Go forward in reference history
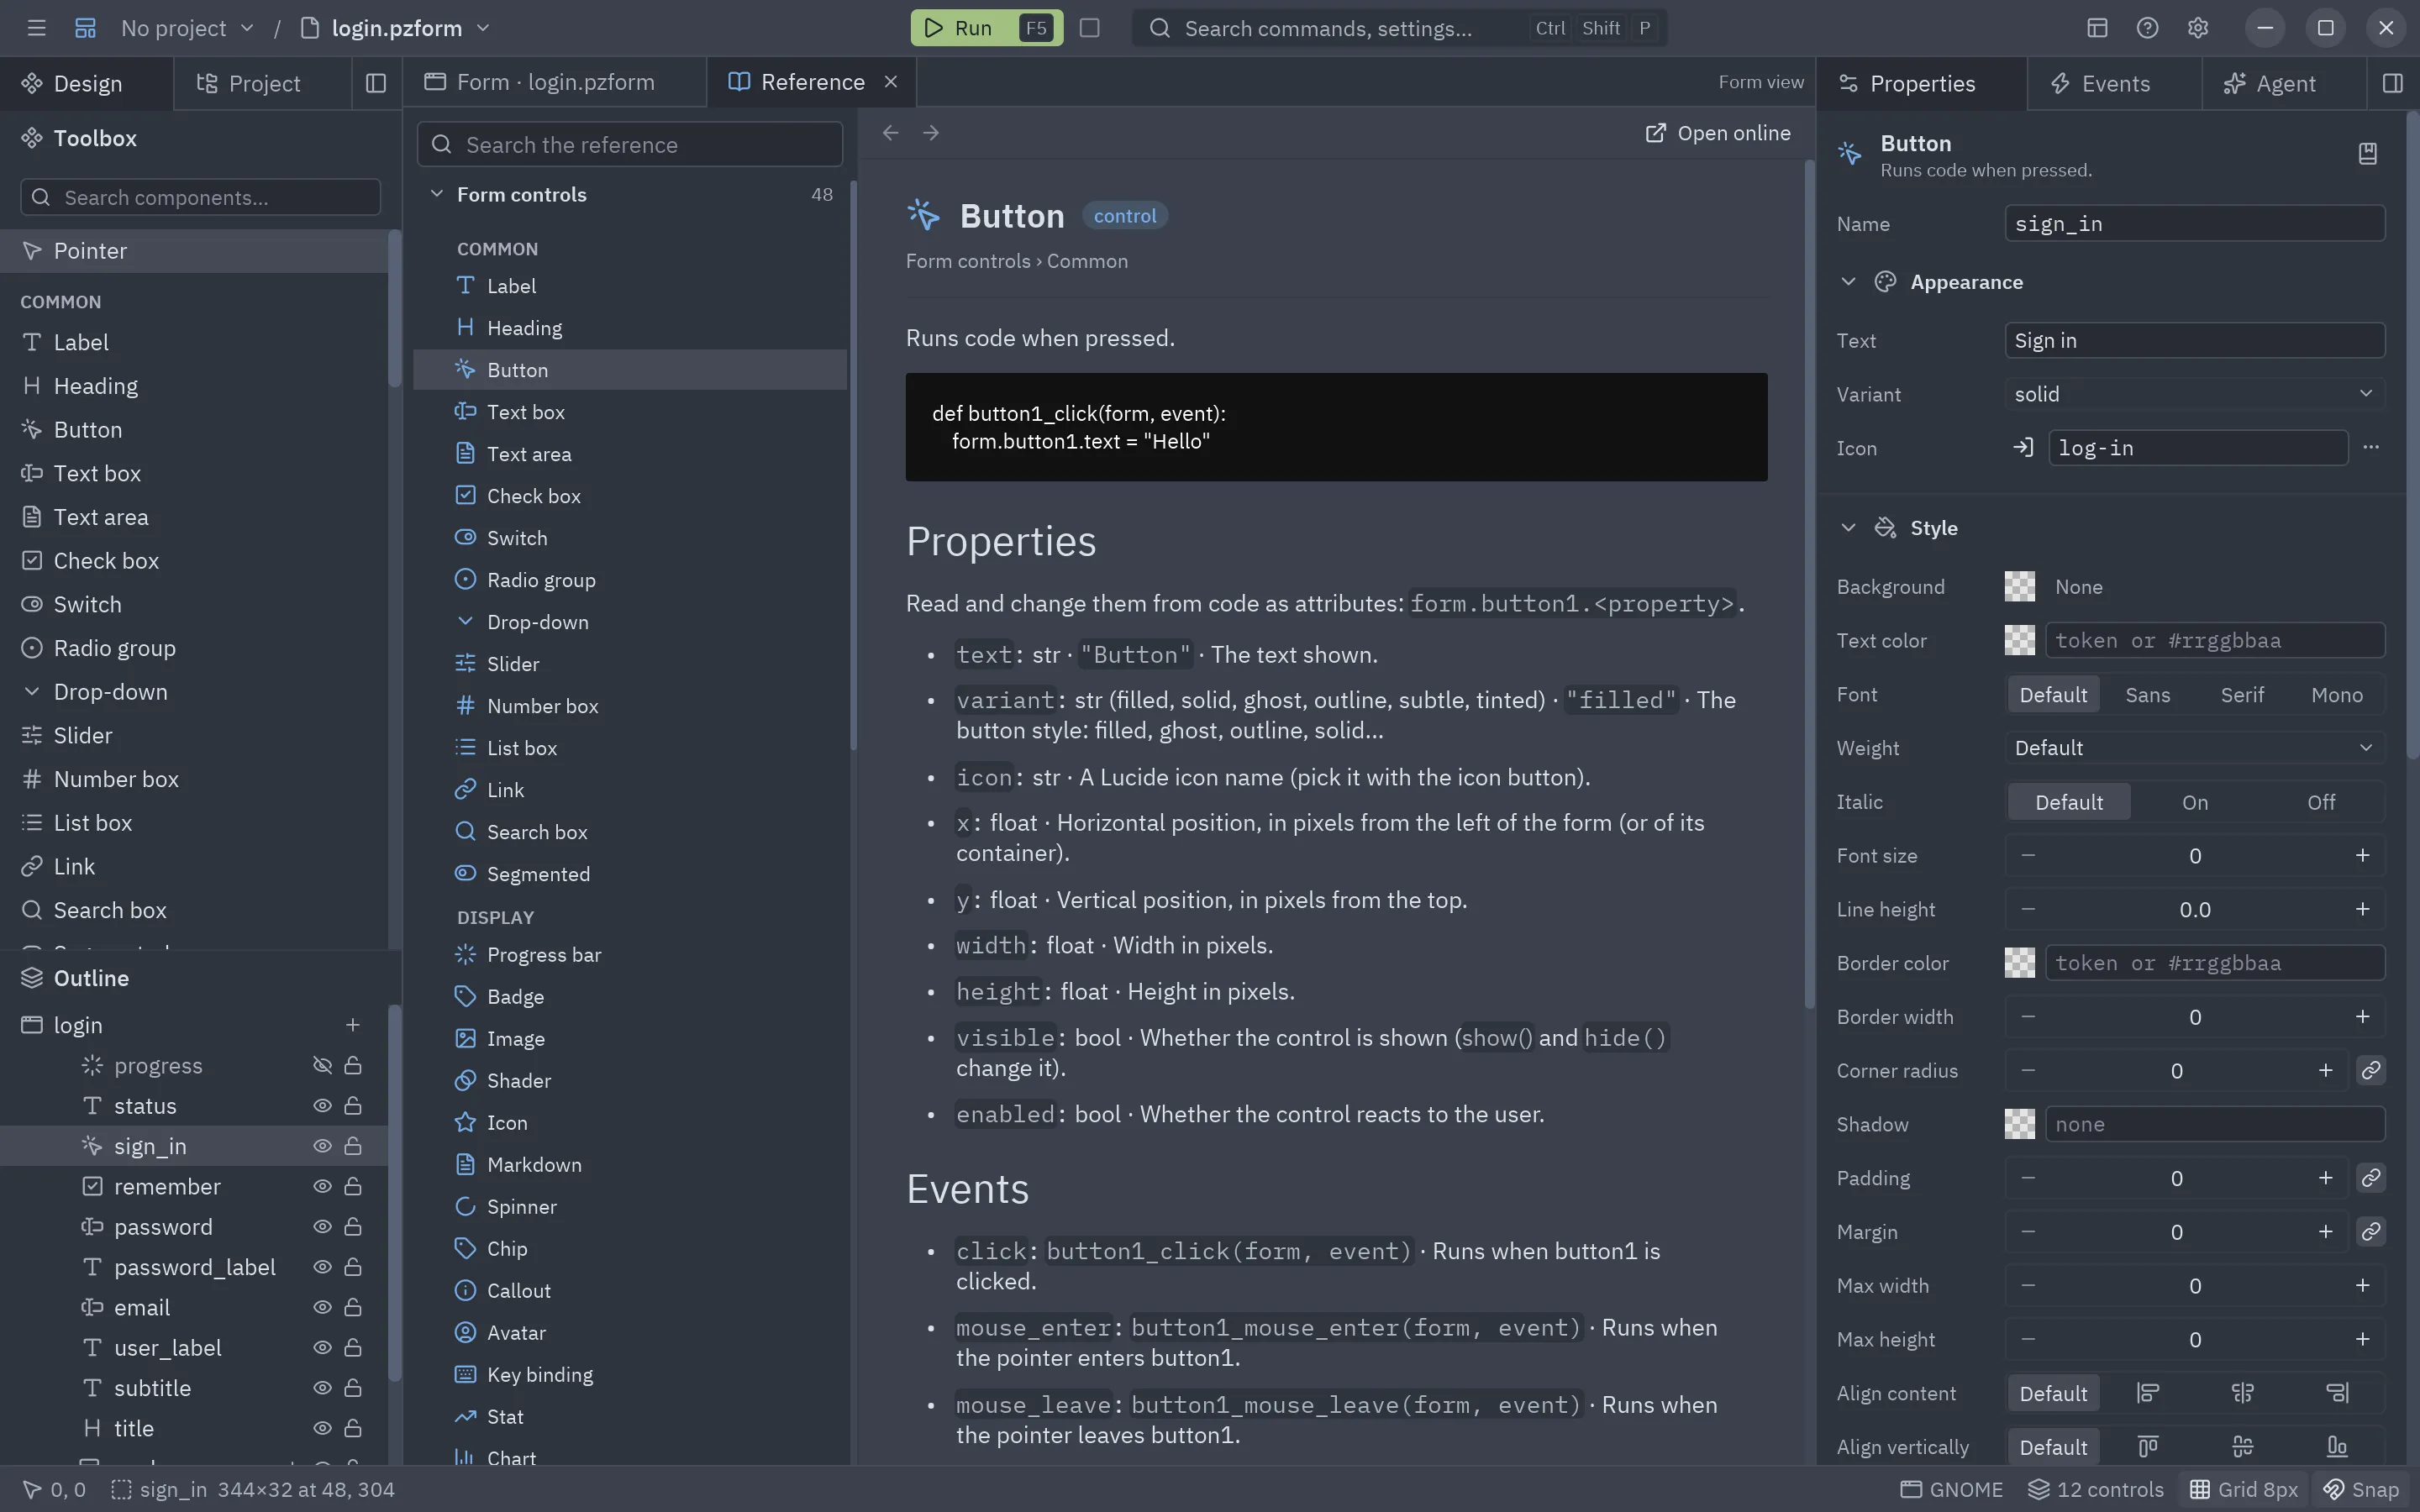This screenshot has width=2420, height=1512. (931, 133)
